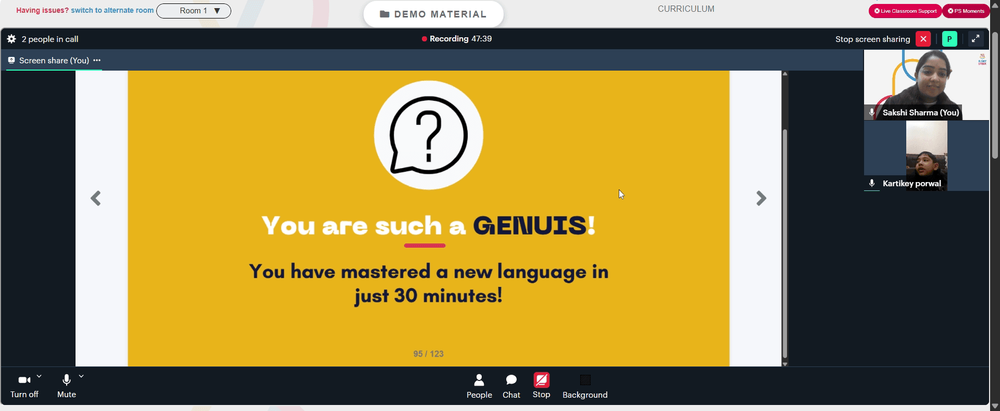Click the Stop screen sharing label
Viewport: 1000px width, 411px height.
[872, 39]
